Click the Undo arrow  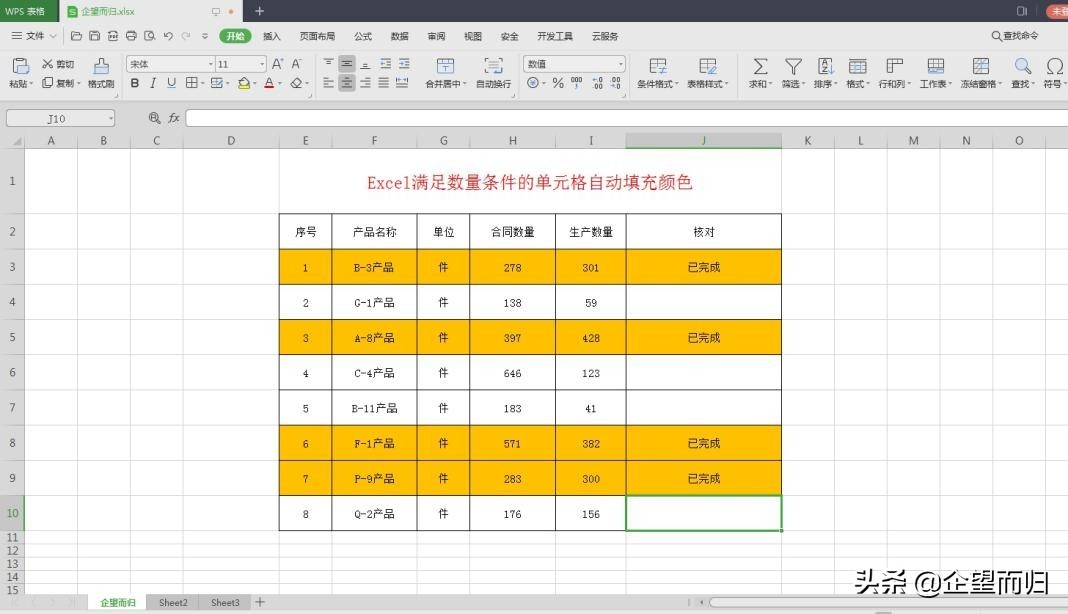pyautogui.click(x=168, y=36)
